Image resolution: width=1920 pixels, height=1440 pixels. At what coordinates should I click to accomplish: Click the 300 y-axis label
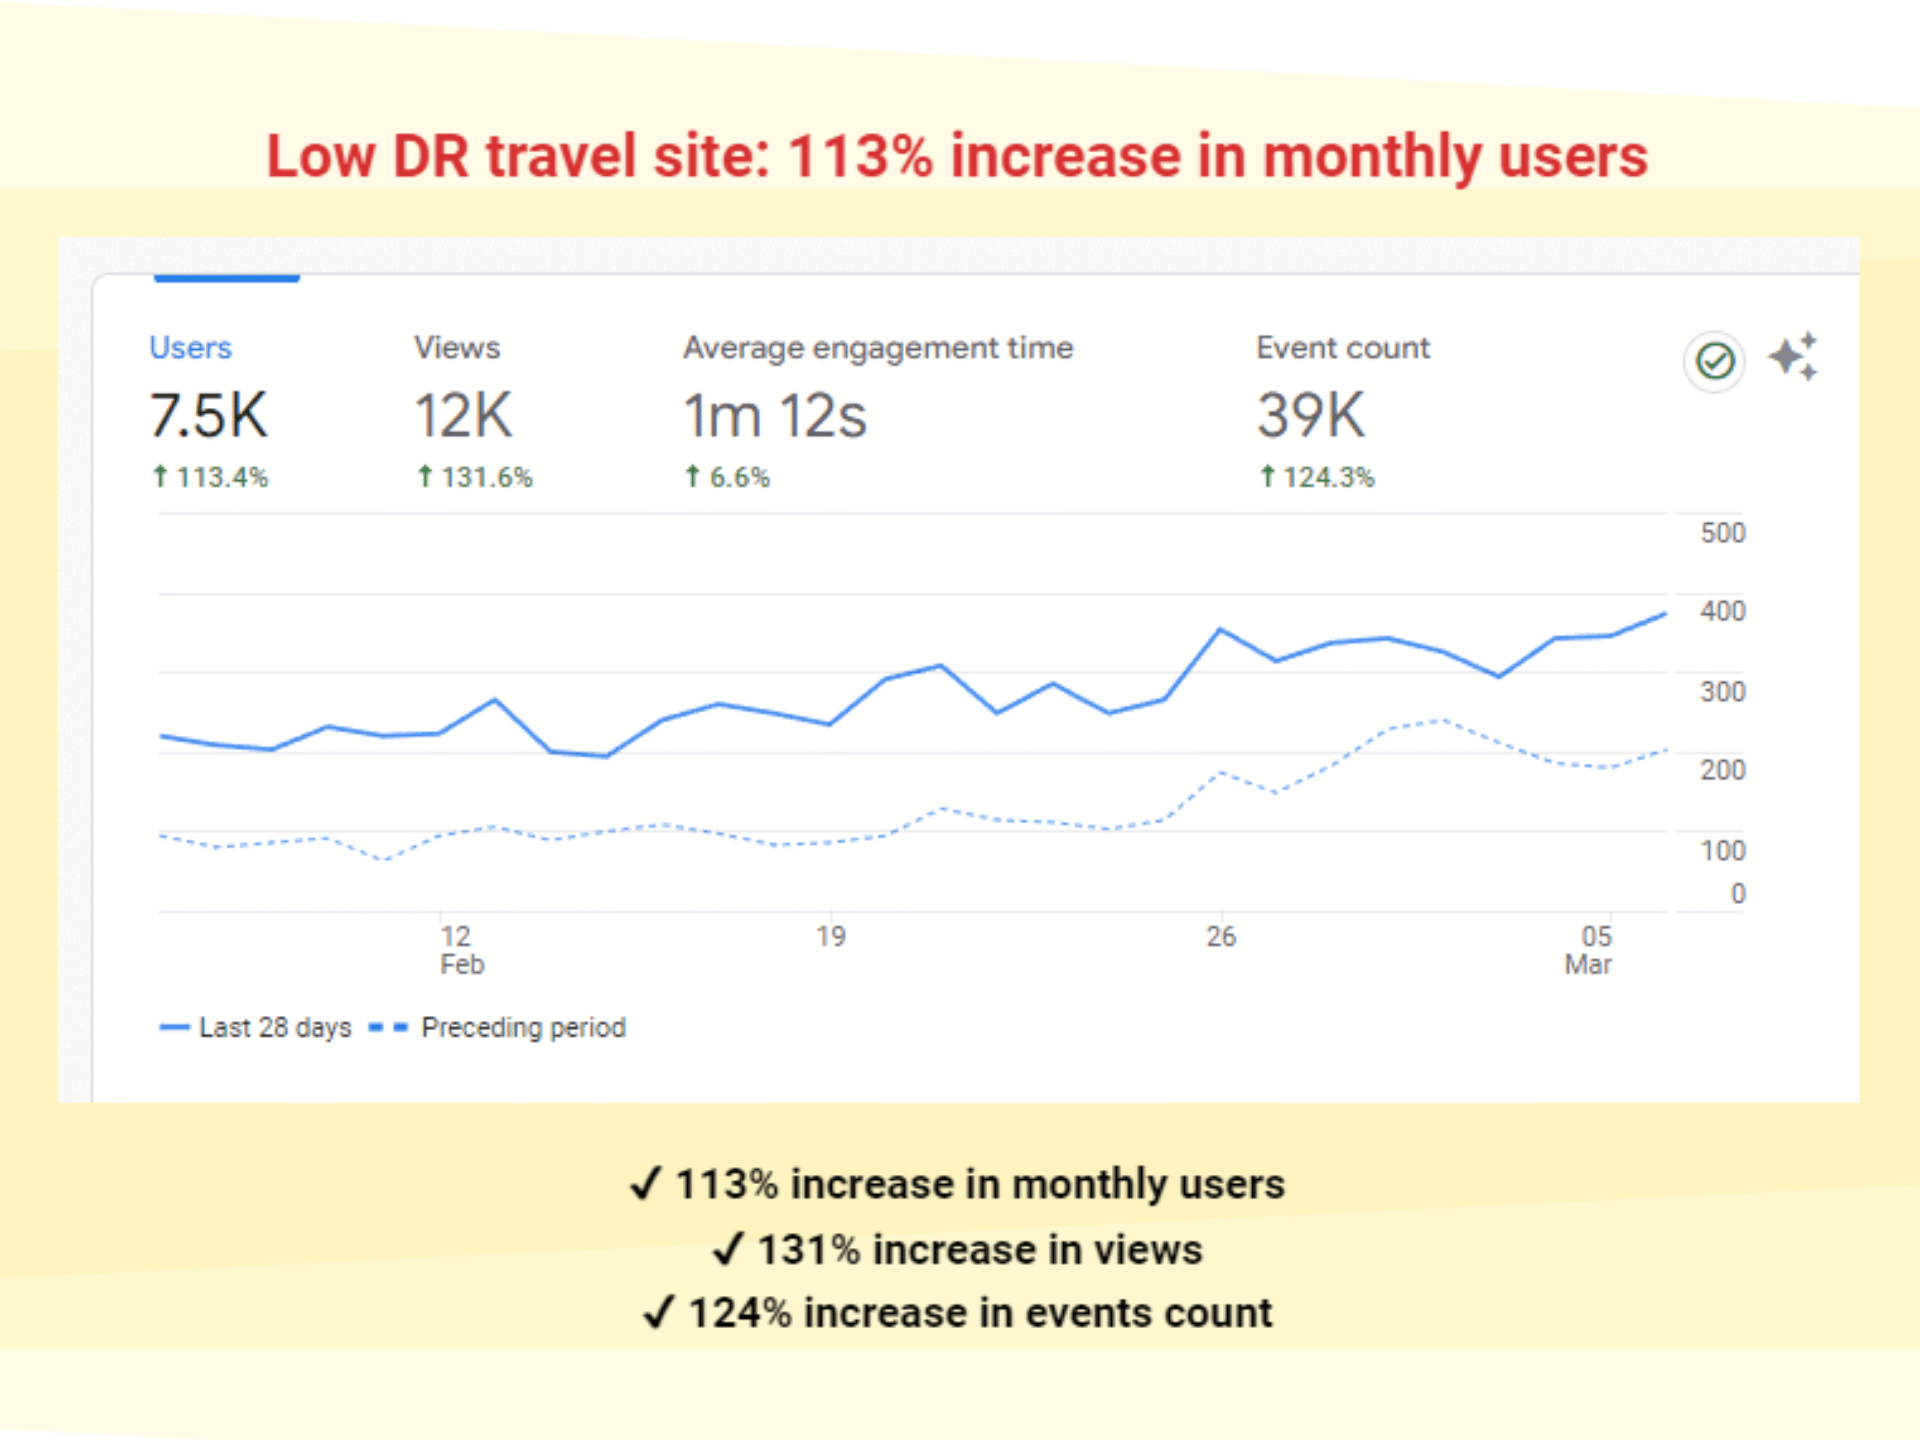tap(1723, 691)
